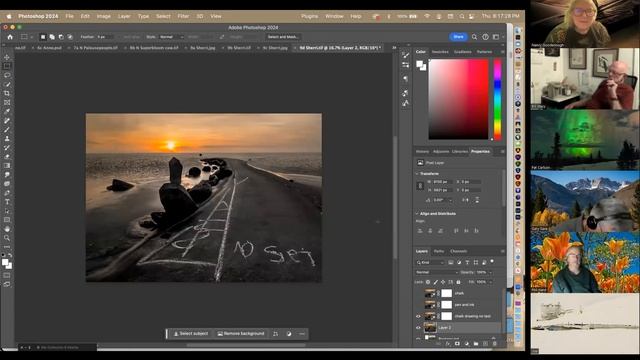Select the Move tool
Screen dimensions: 640x360
[7, 57]
